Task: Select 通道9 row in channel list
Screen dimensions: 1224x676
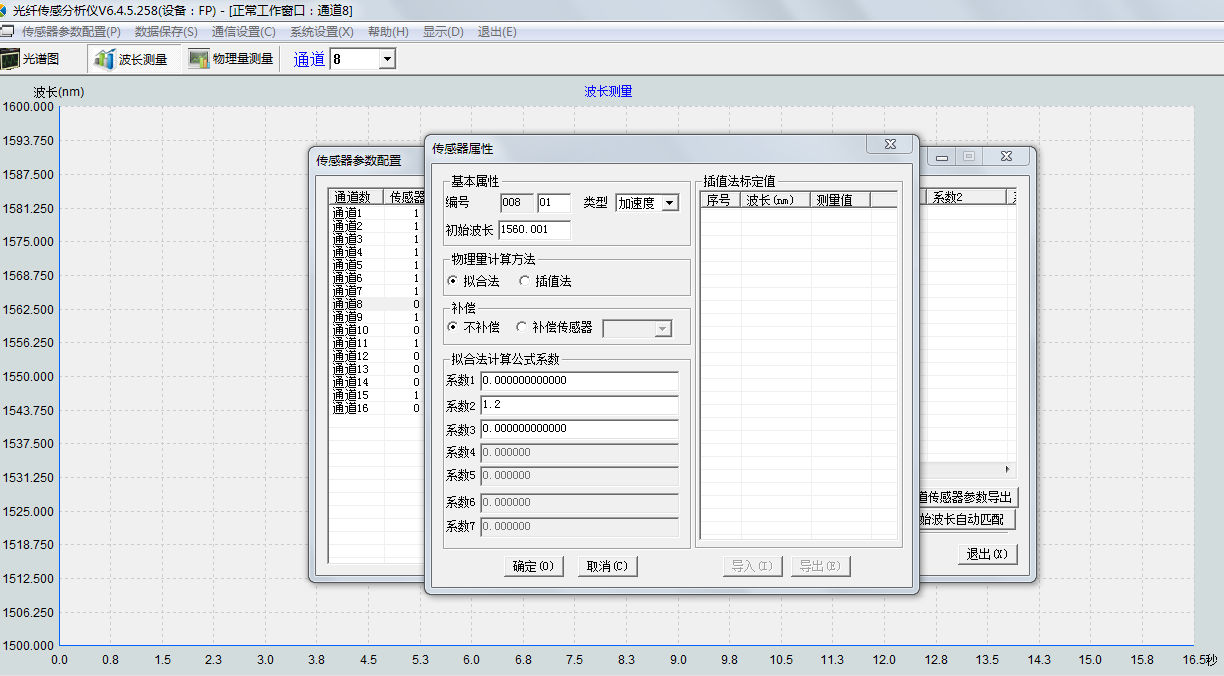Action: (x=348, y=317)
